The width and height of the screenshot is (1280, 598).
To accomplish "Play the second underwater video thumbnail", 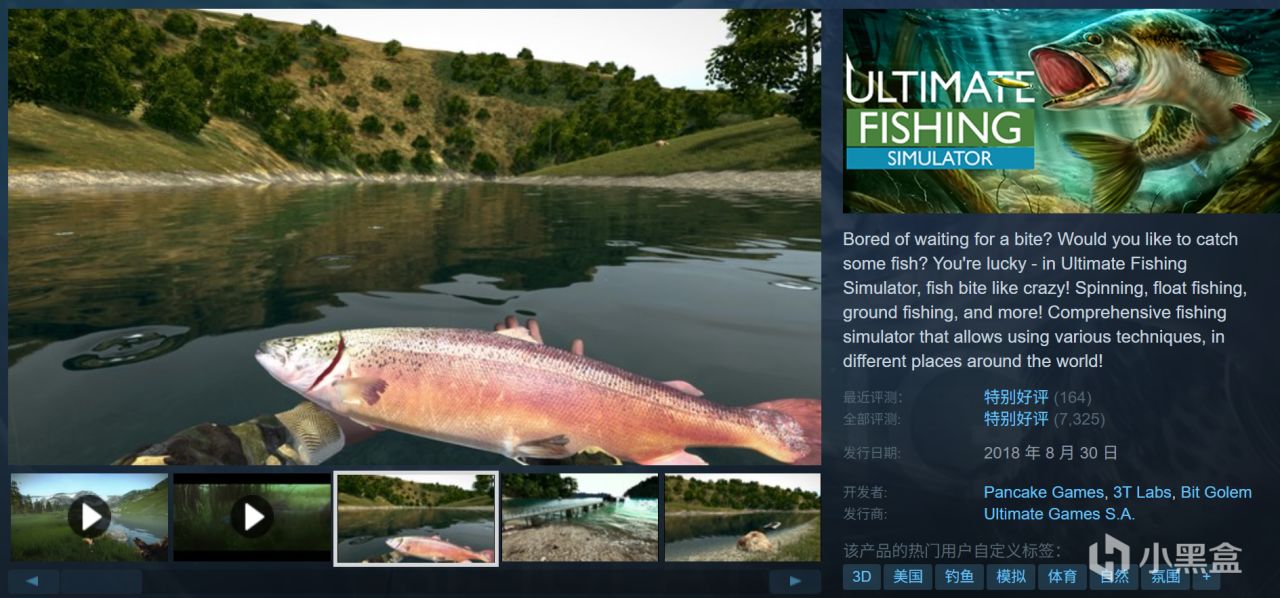I will pos(252,517).
